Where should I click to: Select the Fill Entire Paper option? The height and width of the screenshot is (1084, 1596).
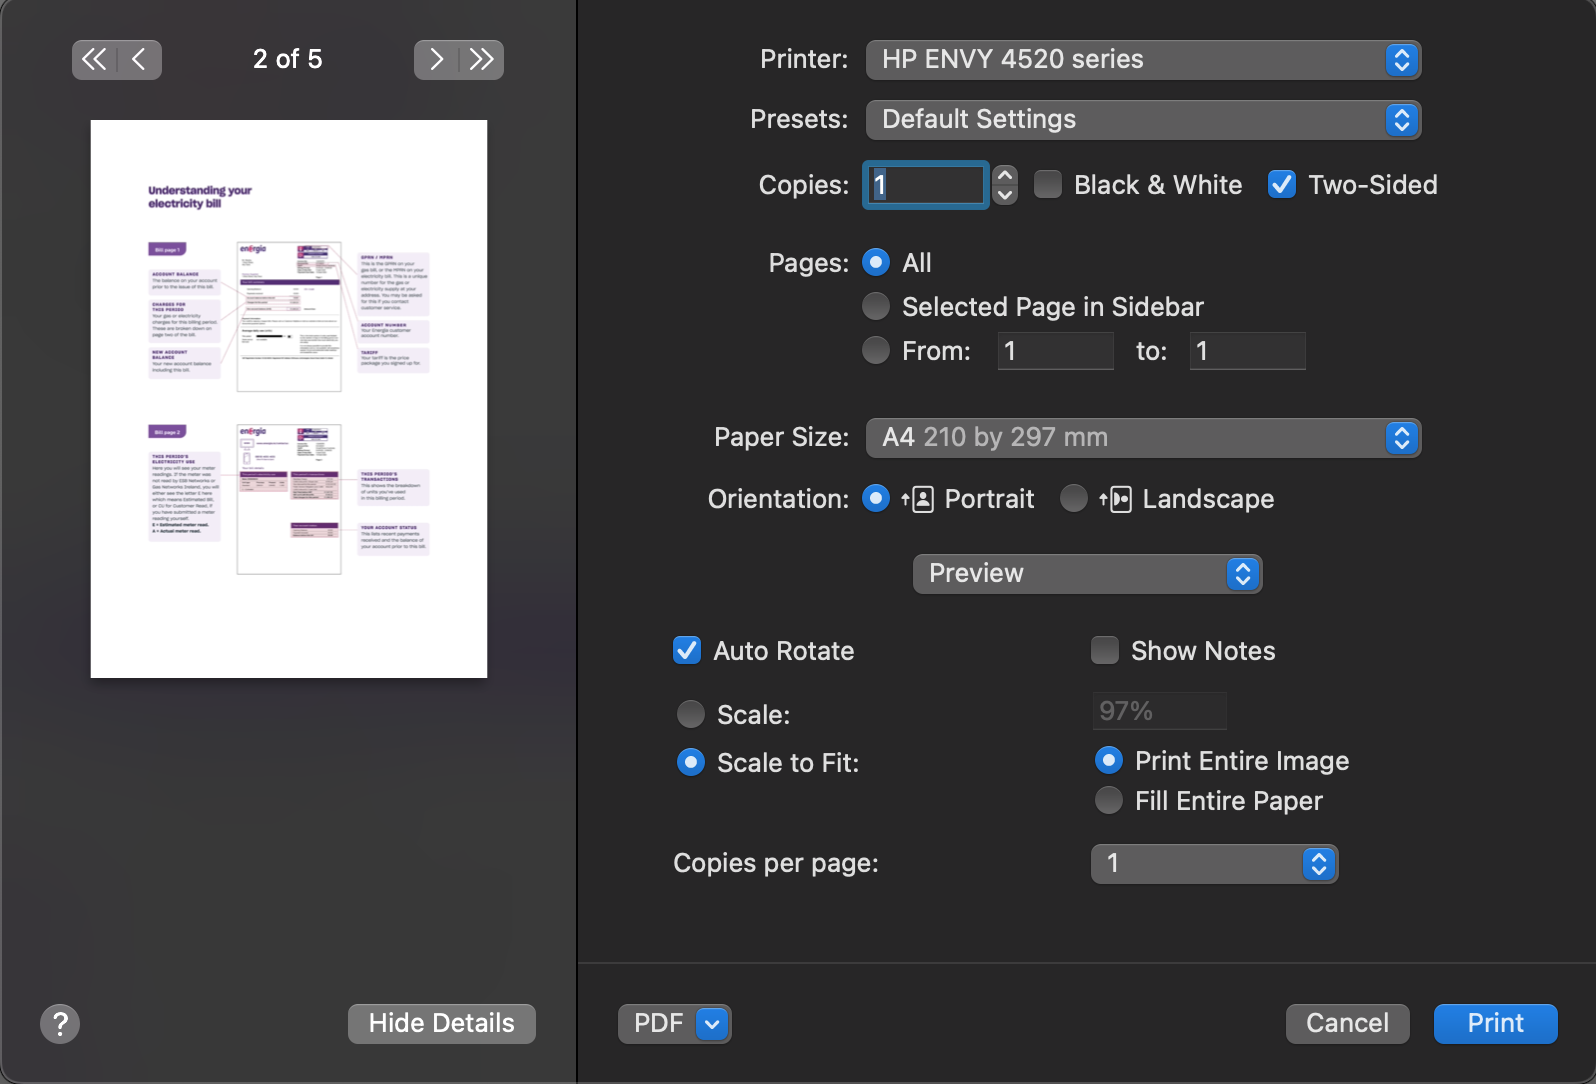1109,801
